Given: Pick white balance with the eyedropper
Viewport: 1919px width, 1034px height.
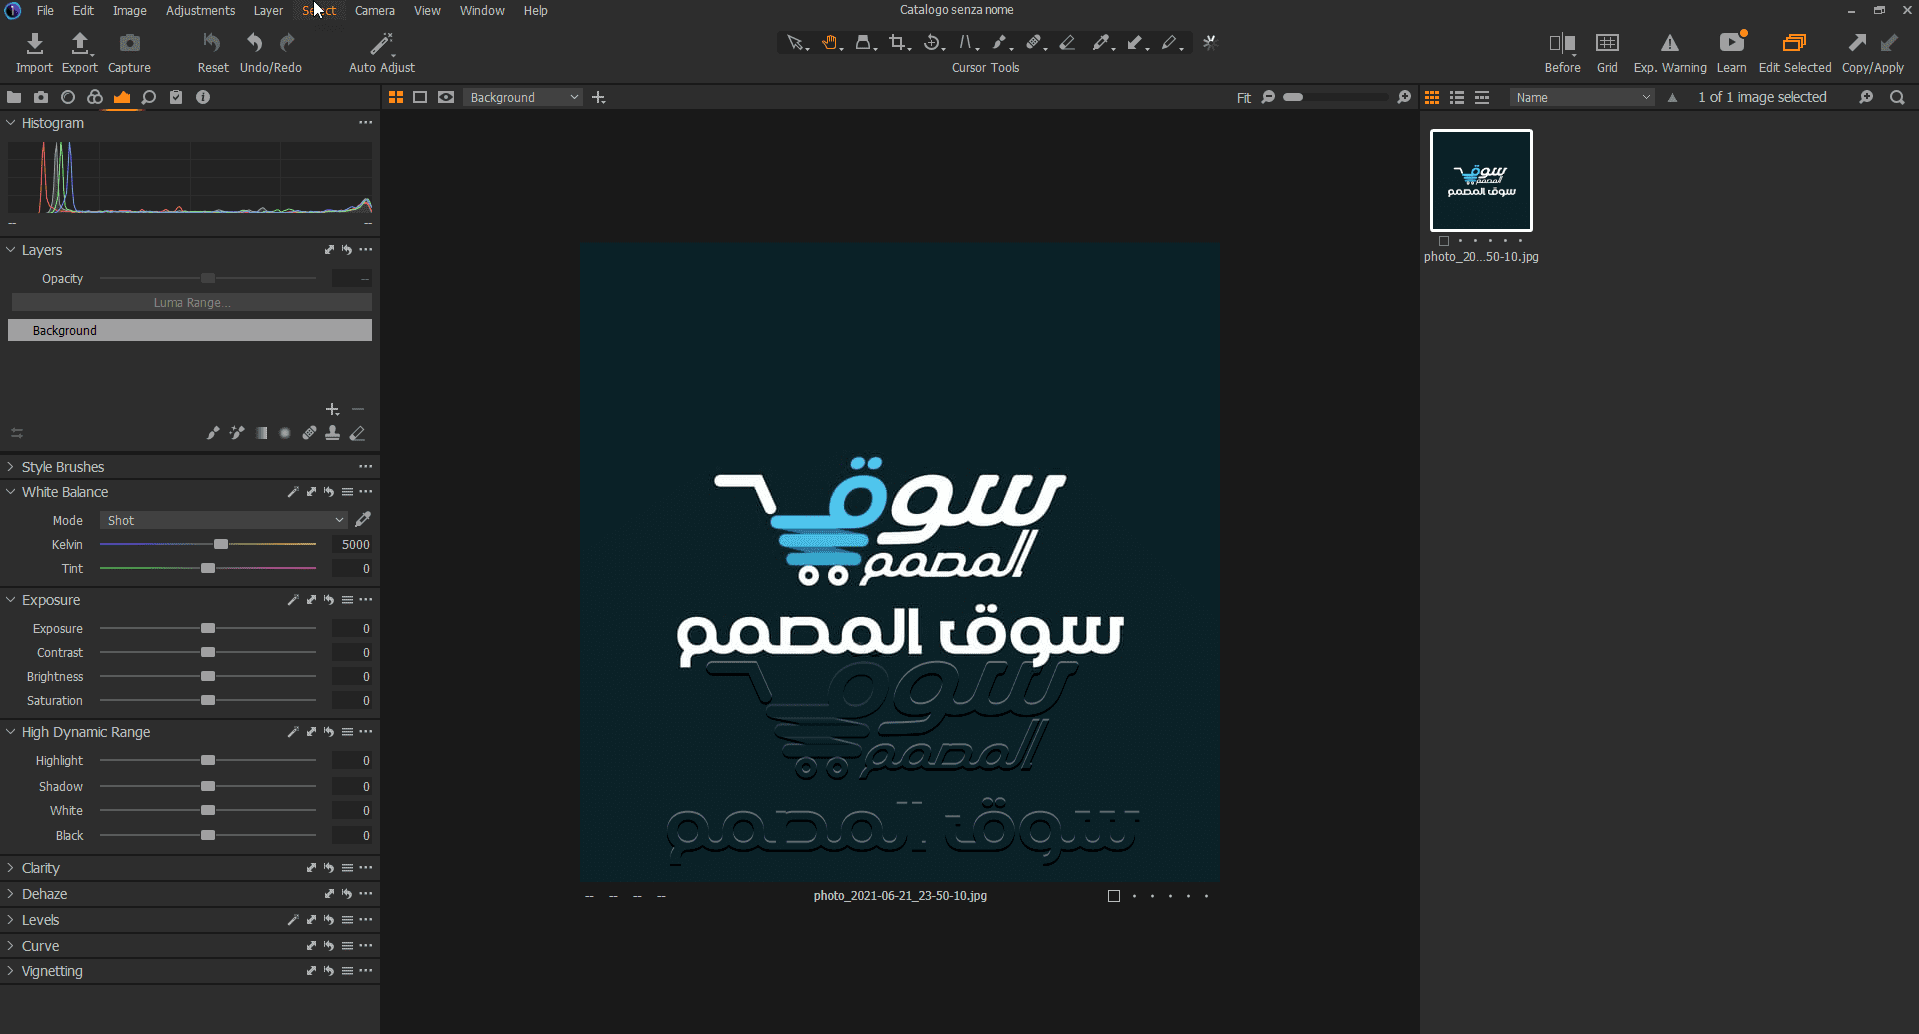Looking at the screenshot, I should 363,519.
